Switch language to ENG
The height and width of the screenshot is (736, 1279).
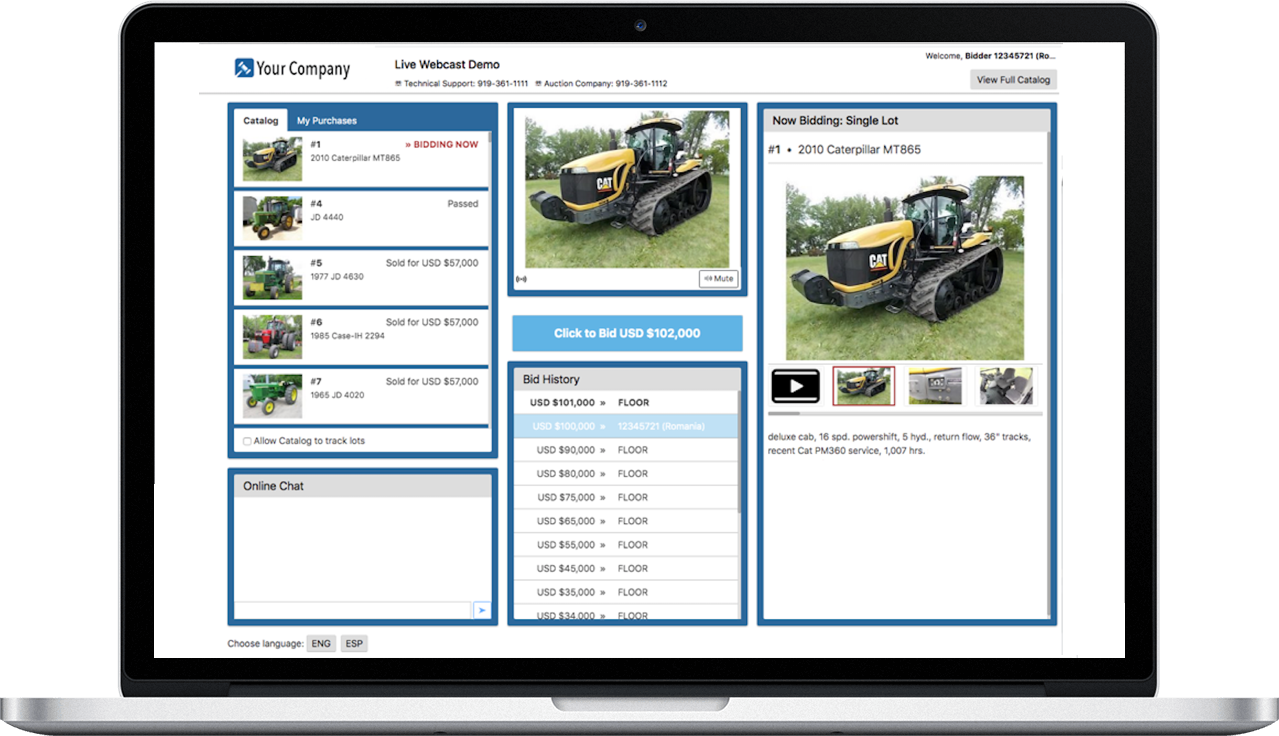pyautogui.click(x=321, y=644)
